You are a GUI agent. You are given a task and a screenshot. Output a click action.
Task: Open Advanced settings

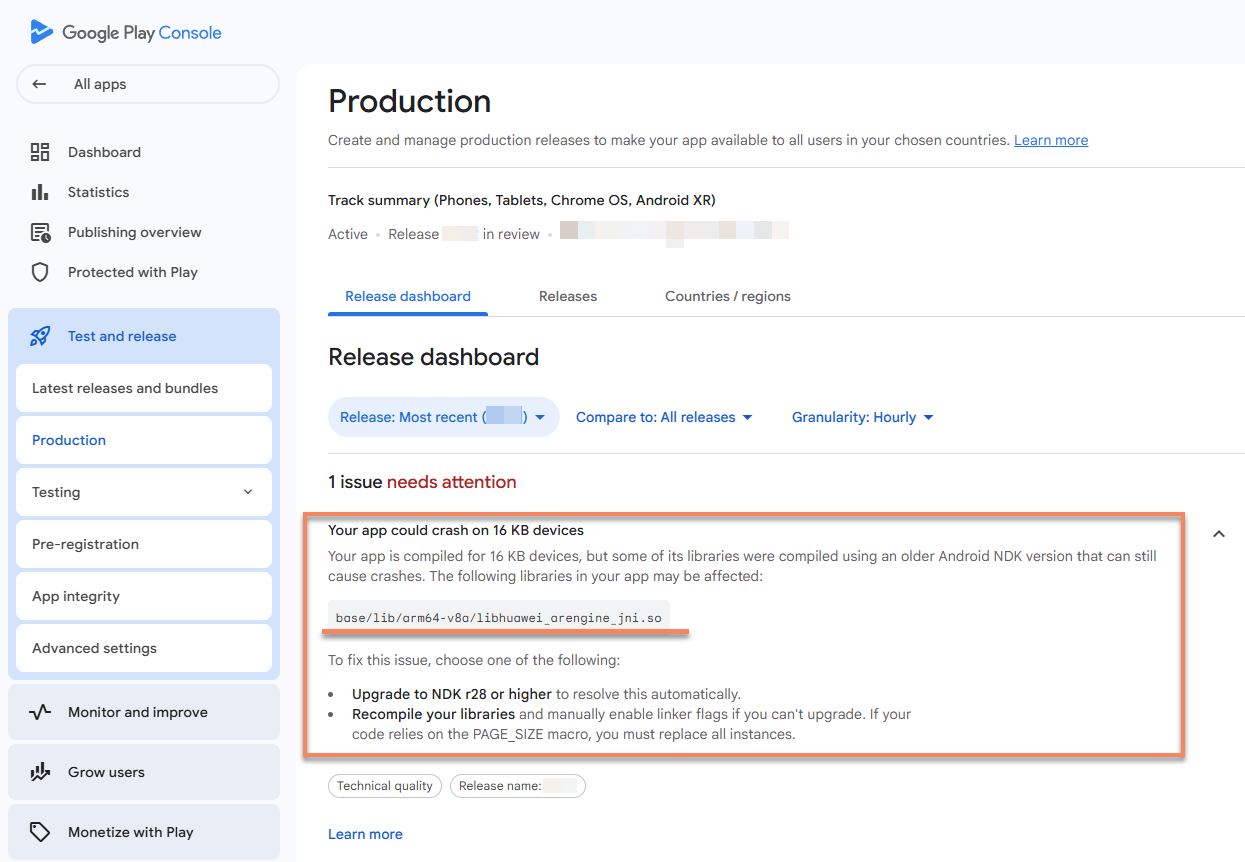[x=144, y=648]
